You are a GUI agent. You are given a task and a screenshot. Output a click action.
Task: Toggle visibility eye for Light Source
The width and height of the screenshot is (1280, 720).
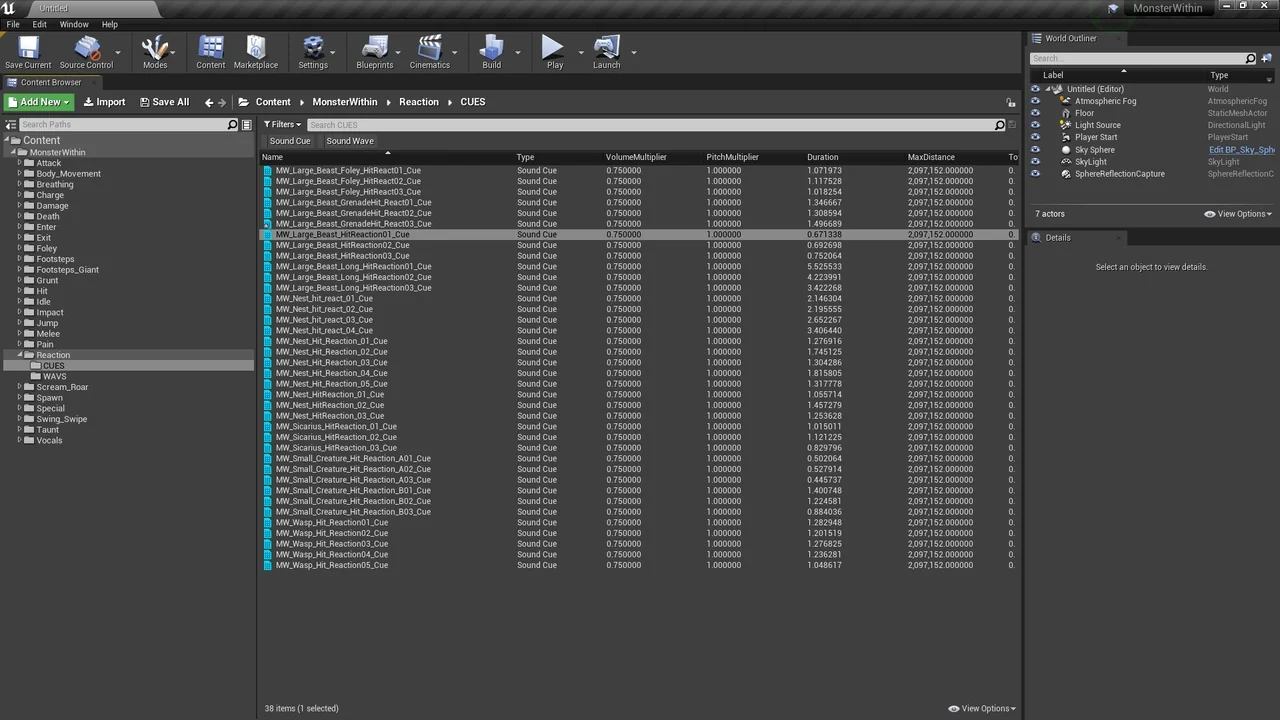(1035, 125)
